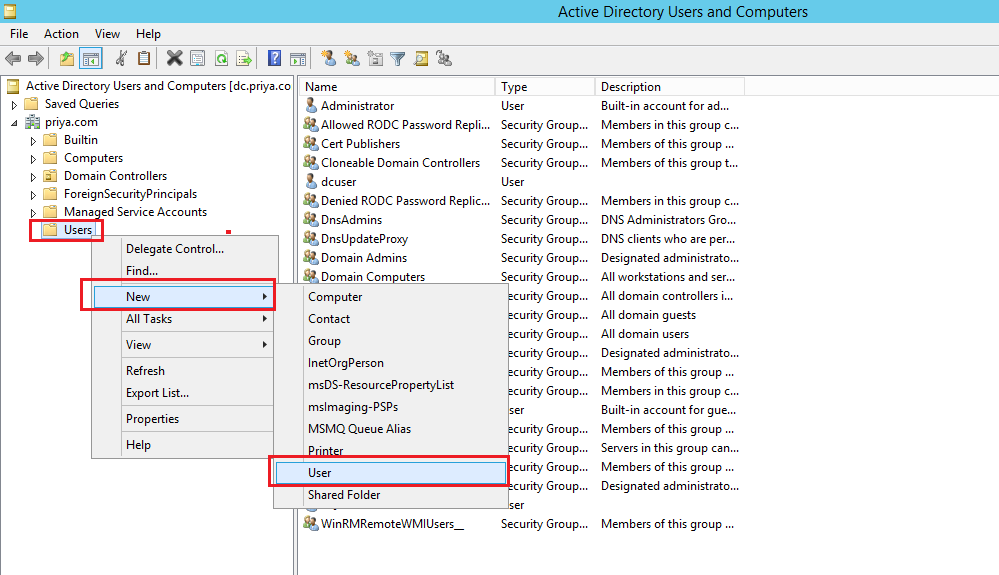The width and height of the screenshot is (999, 575).
Task: Select Find... in the context menu
Action: 185,271
